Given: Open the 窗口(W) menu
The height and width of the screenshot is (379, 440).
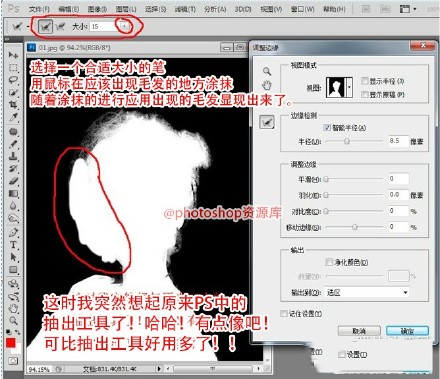Looking at the screenshot, I should [x=302, y=9].
